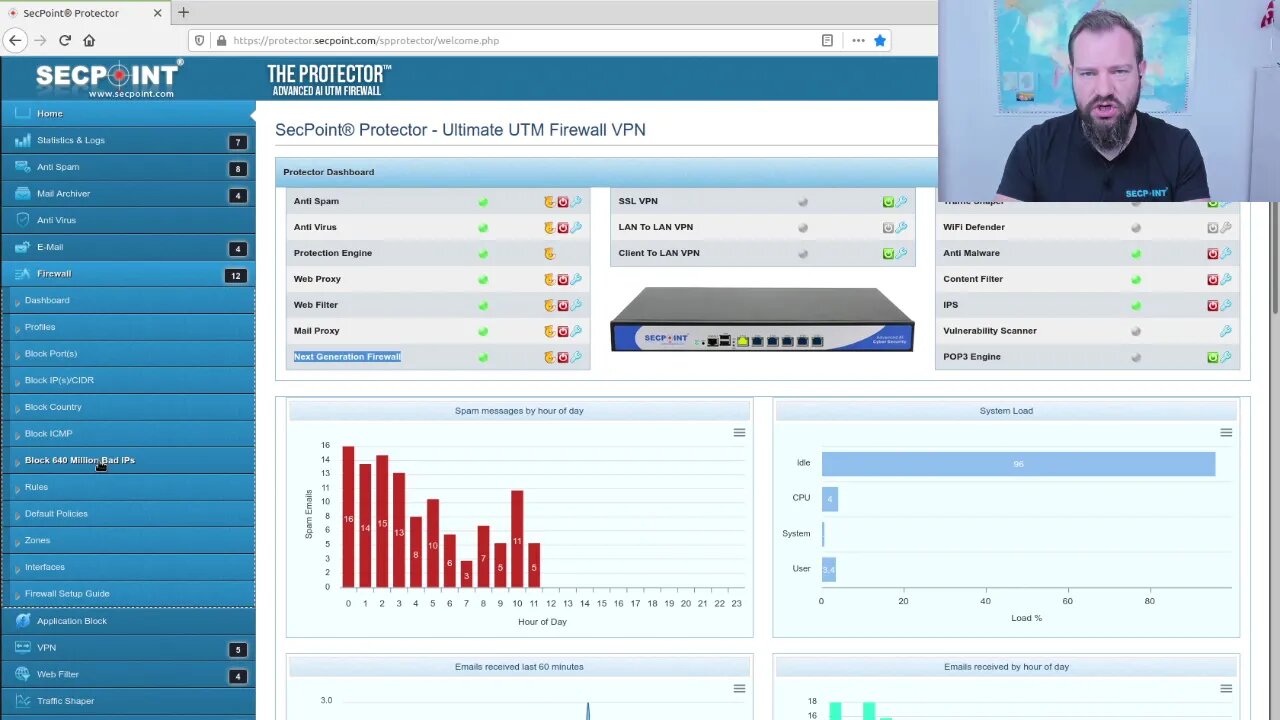Viewport: 1280px width, 720px height.
Task: Open Web Proxy wrench settings icon
Action: click(576, 279)
